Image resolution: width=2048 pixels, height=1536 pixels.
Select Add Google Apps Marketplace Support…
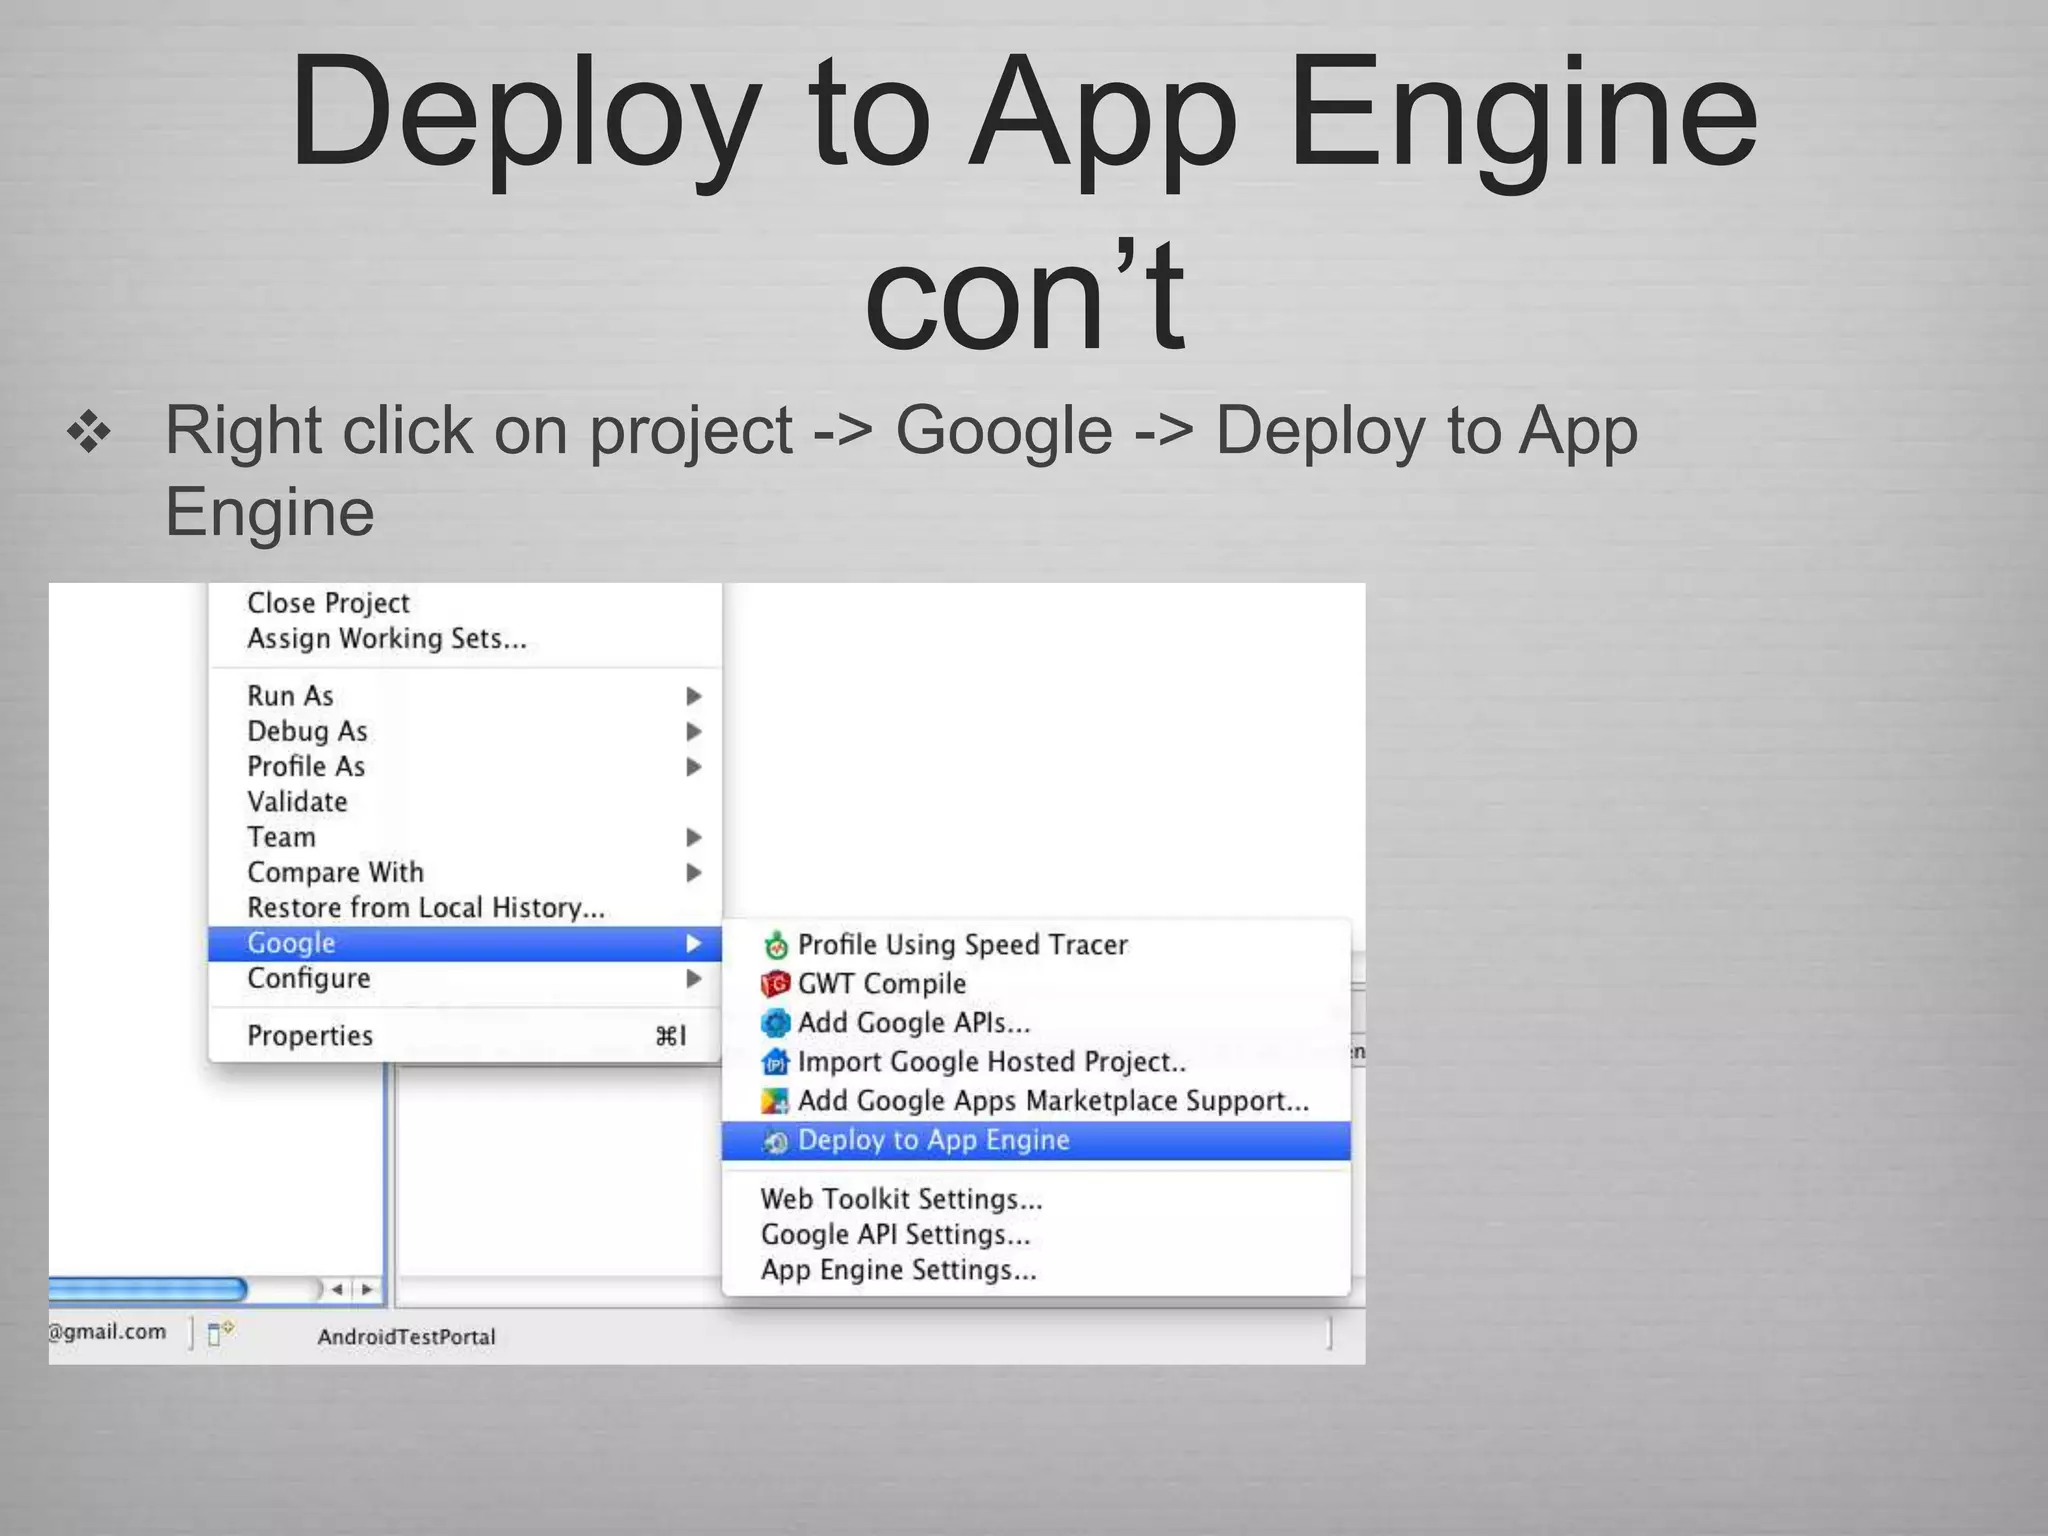tap(1036, 1101)
